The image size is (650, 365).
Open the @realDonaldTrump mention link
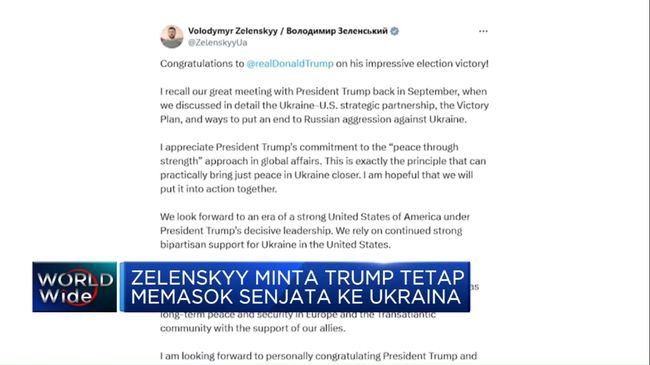pyautogui.click(x=290, y=63)
